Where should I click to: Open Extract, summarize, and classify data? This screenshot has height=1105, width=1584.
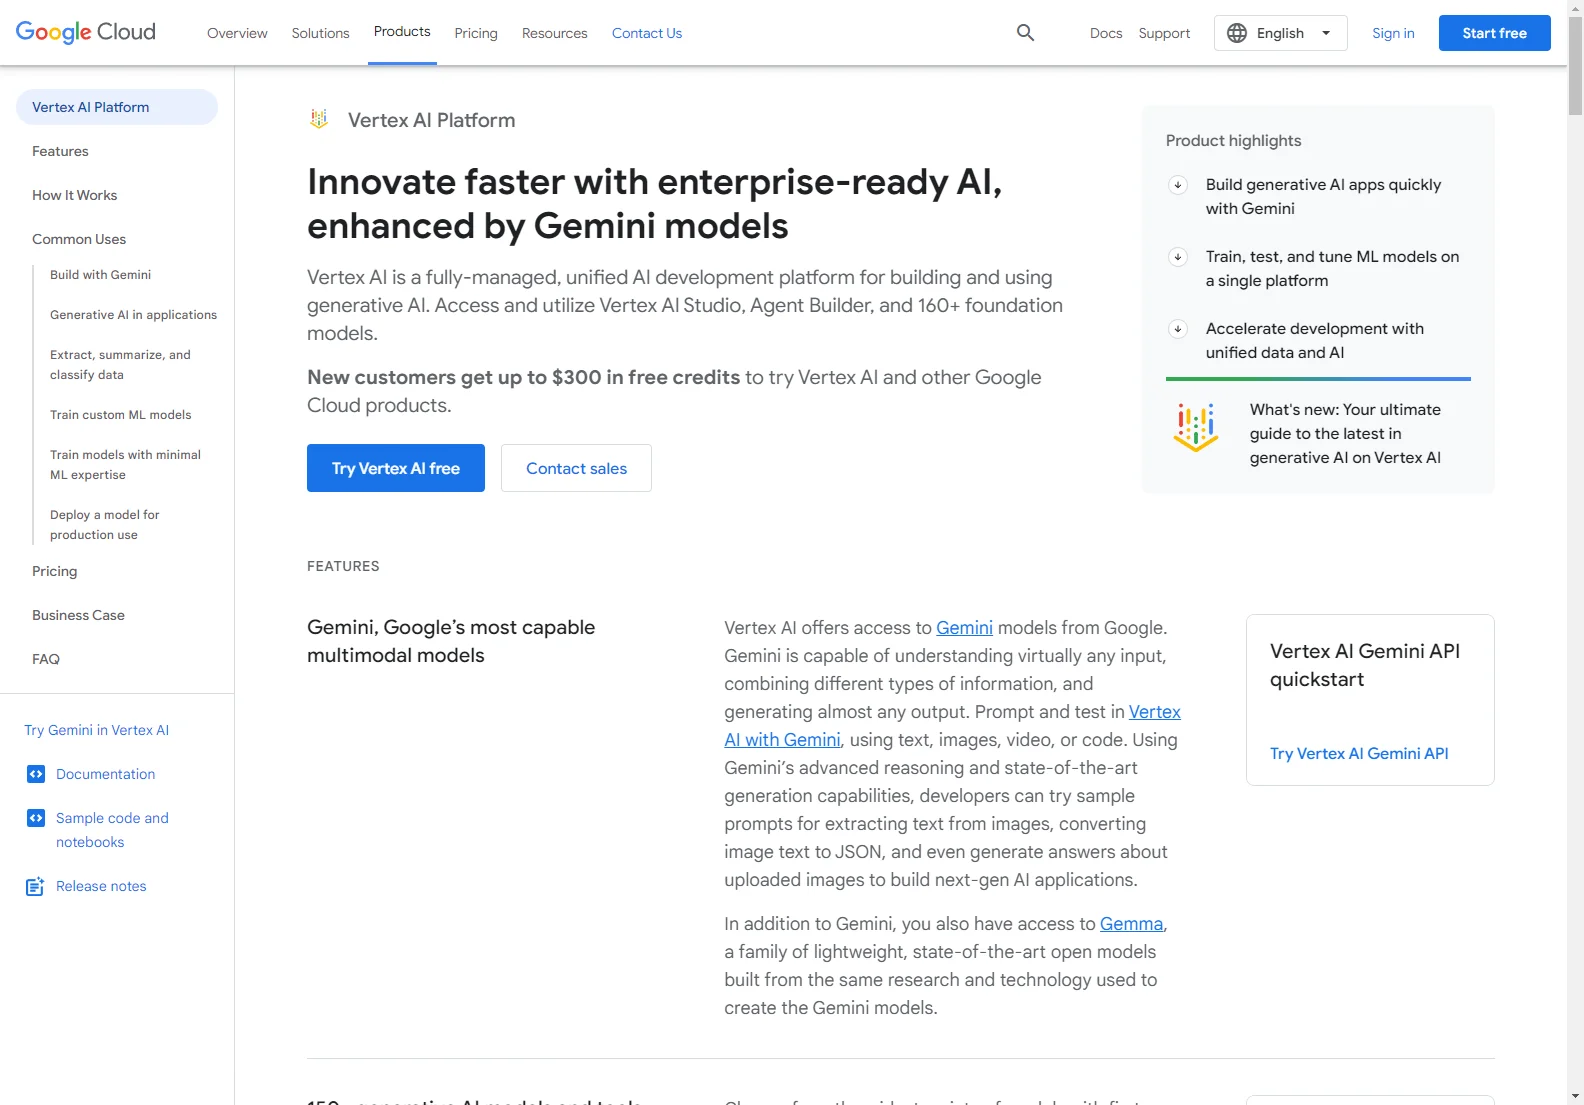[120, 364]
